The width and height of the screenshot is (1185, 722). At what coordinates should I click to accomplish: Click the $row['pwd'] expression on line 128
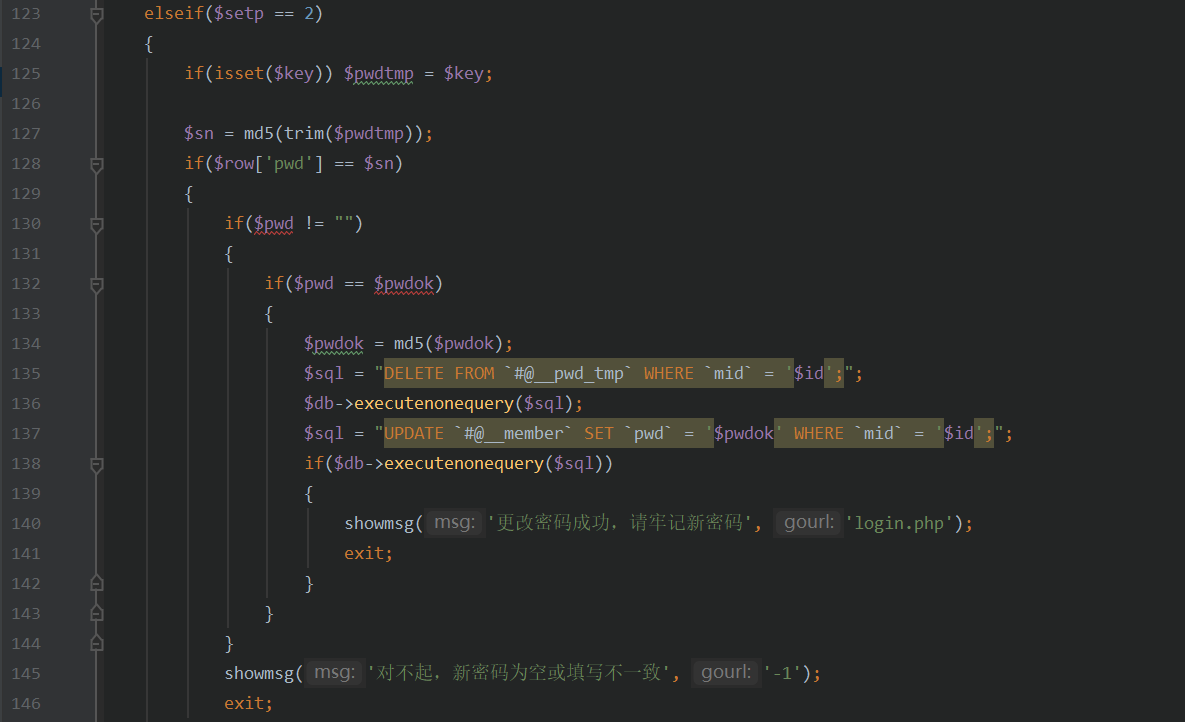click(268, 163)
